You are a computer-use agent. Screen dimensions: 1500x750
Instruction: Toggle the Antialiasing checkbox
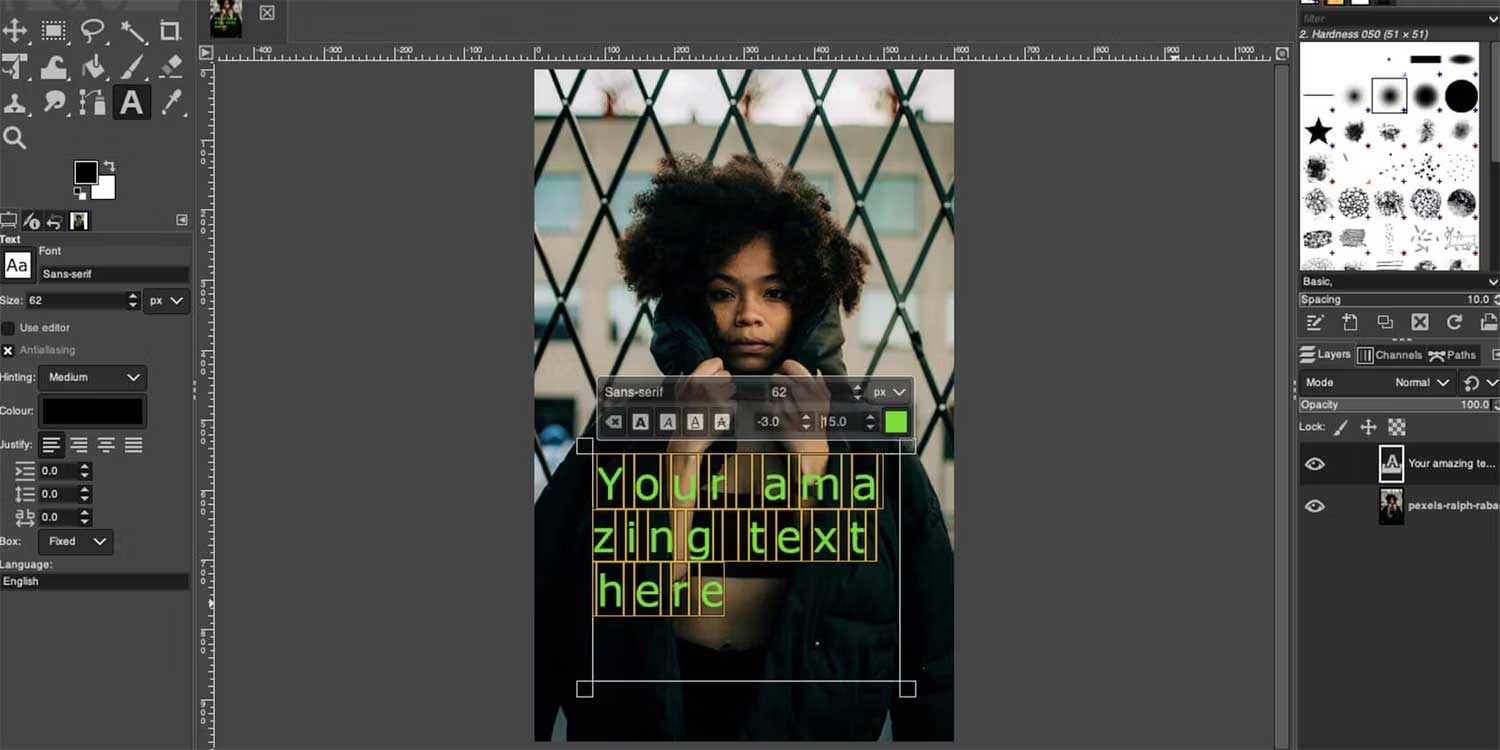pyautogui.click(x=8, y=350)
